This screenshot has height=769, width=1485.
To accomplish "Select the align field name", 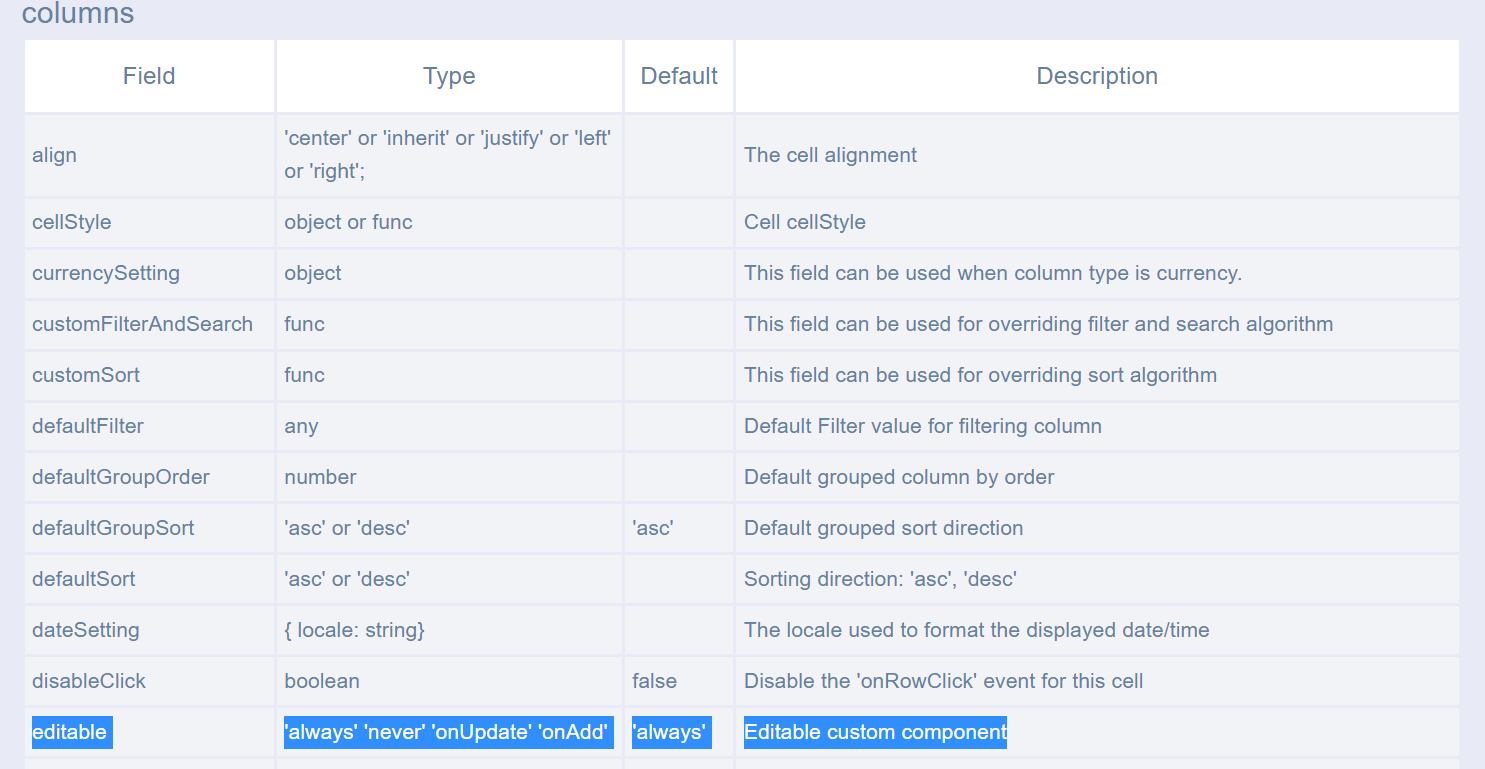I will coord(53,155).
